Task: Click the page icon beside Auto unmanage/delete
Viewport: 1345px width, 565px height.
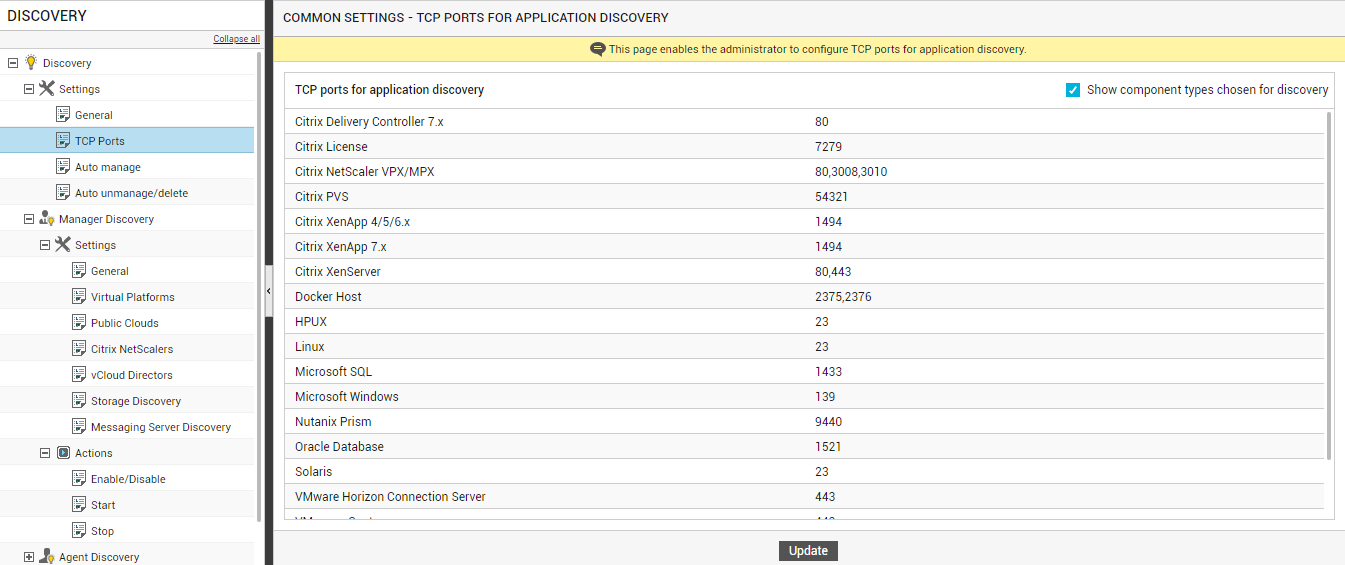Action: point(63,192)
